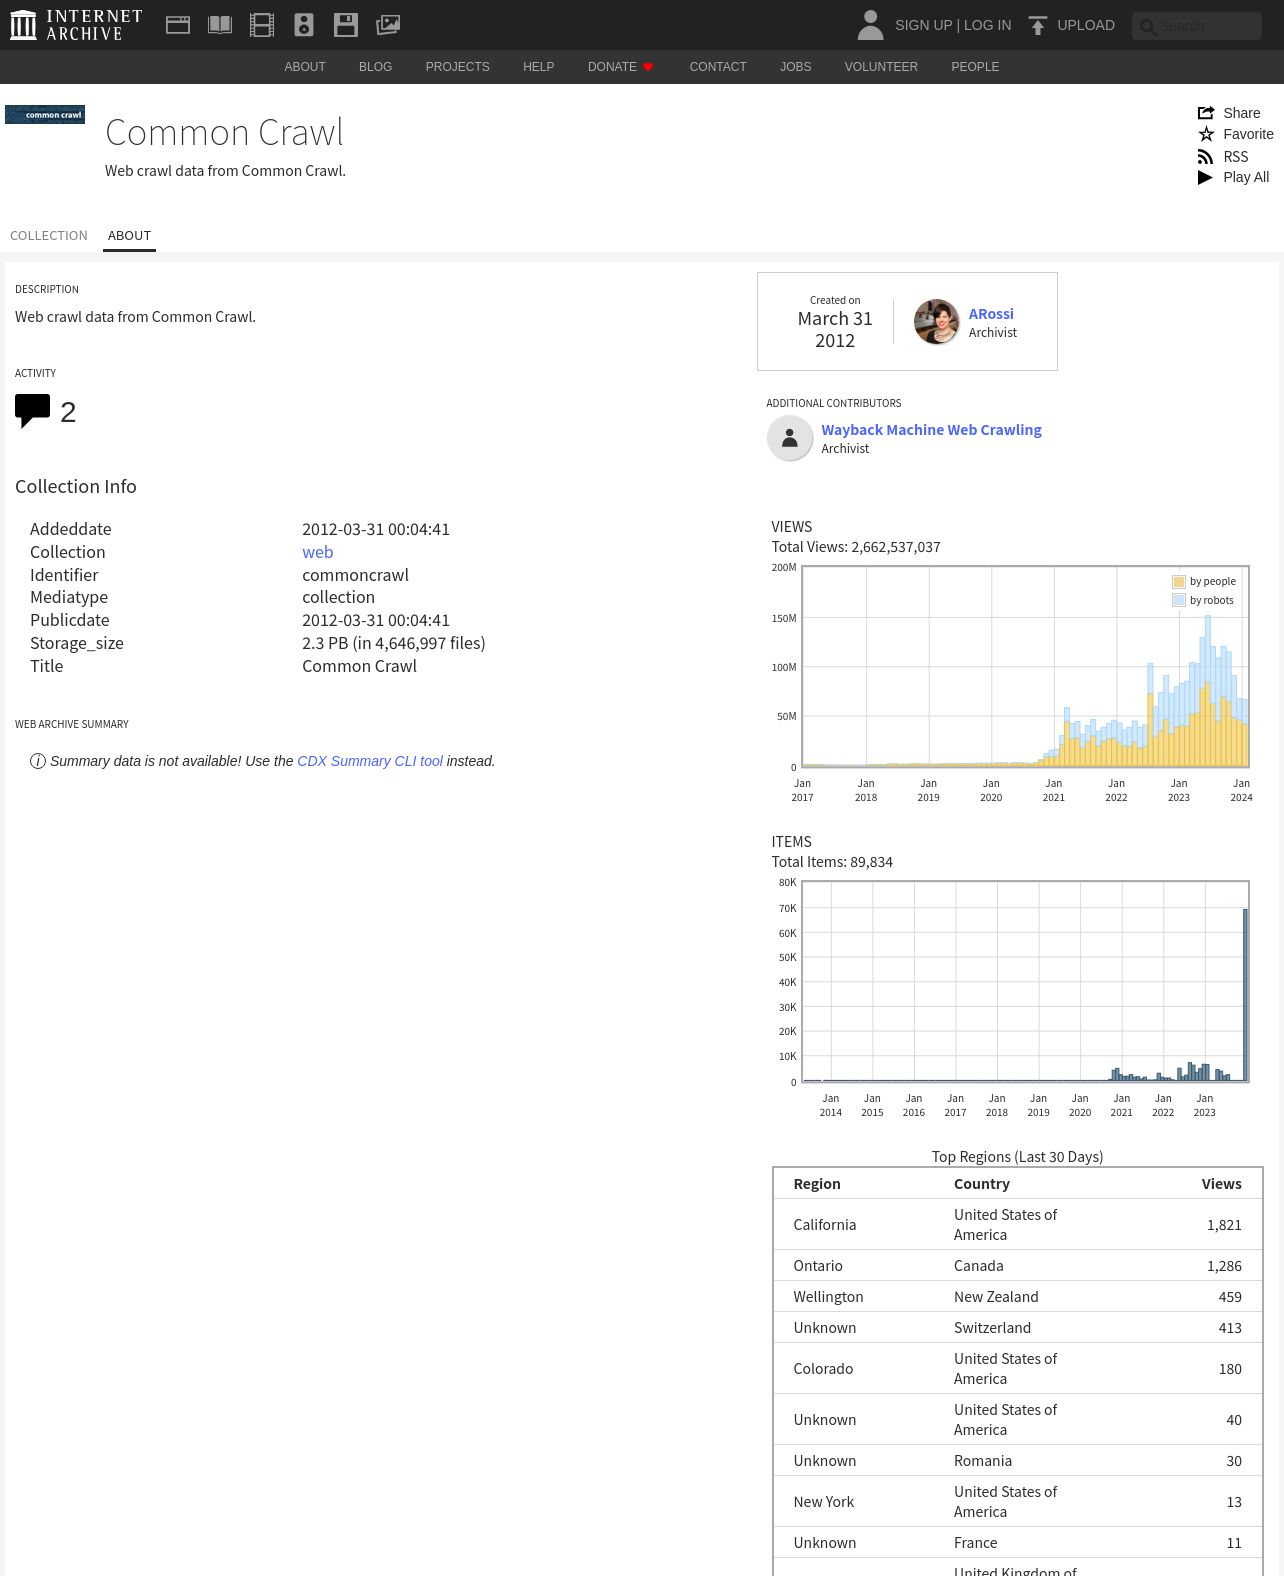Click the 'Total Items: 89,834' text
Viewport: 1284px width, 1576px height.
pyautogui.click(x=832, y=862)
